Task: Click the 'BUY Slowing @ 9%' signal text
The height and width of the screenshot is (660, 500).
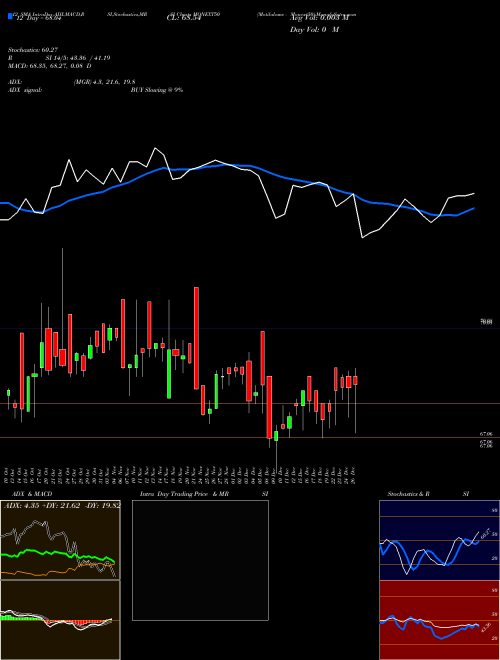Action: click(157, 90)
